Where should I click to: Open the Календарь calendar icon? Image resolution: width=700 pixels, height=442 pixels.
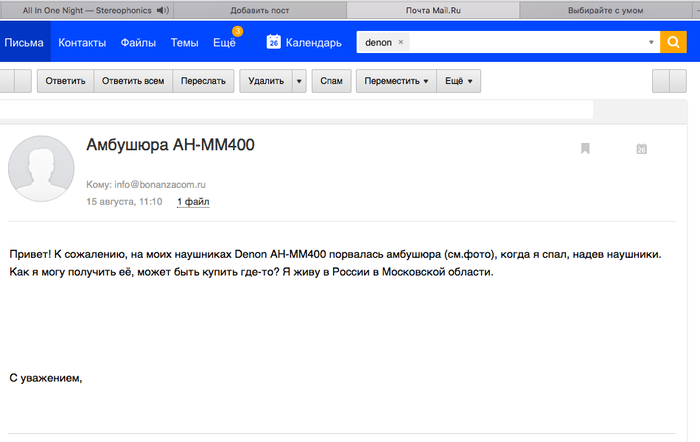pos(273,43)
